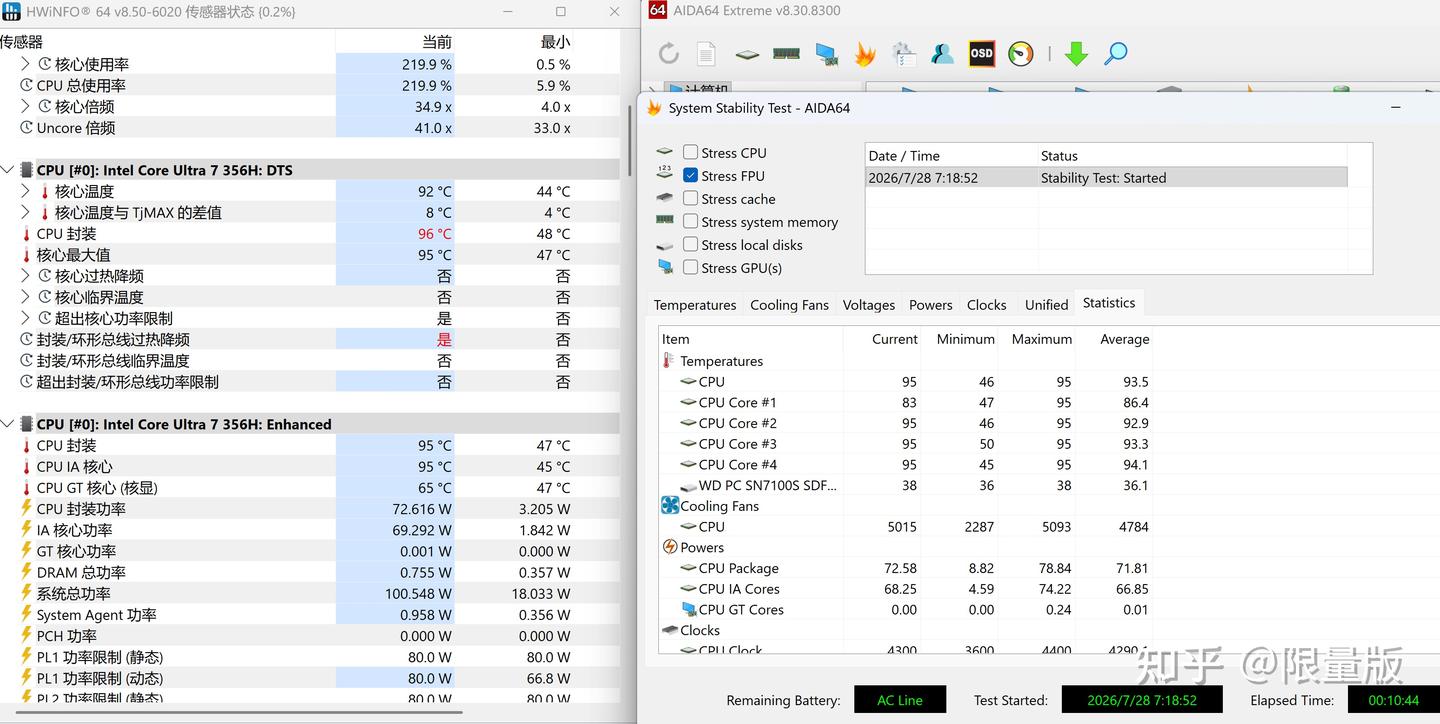
Task: Enable the Stress GPU(s) checkbox
Action: 690,267
